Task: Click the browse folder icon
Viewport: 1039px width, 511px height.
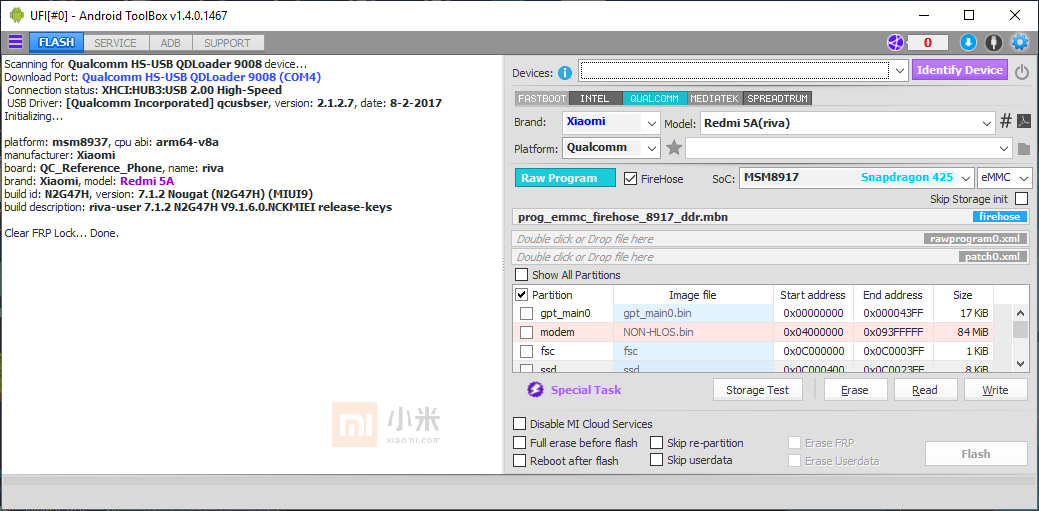Action: point(1024,148)
